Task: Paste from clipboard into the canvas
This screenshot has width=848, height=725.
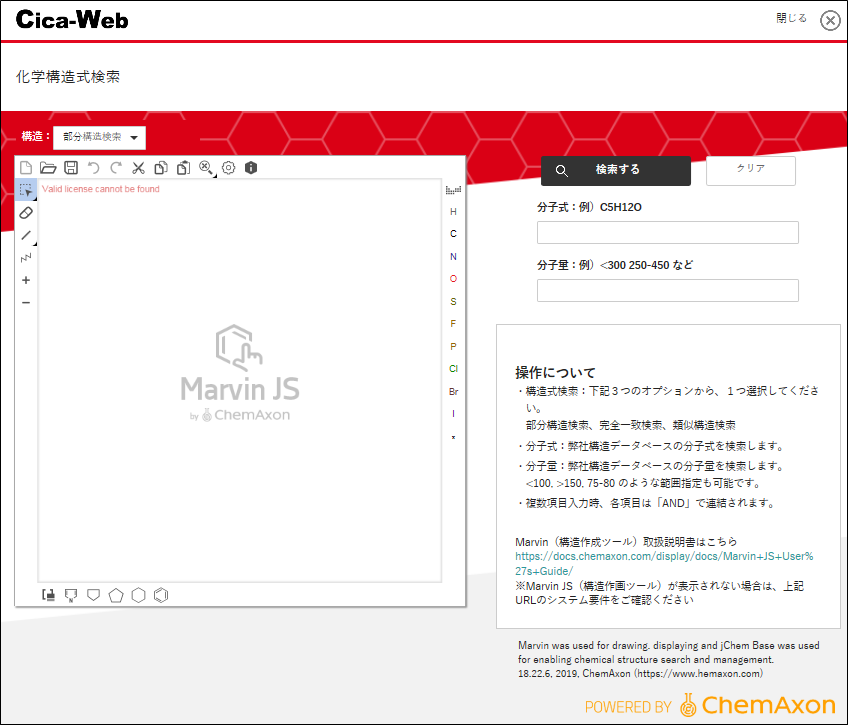Action: coord(183,168)
